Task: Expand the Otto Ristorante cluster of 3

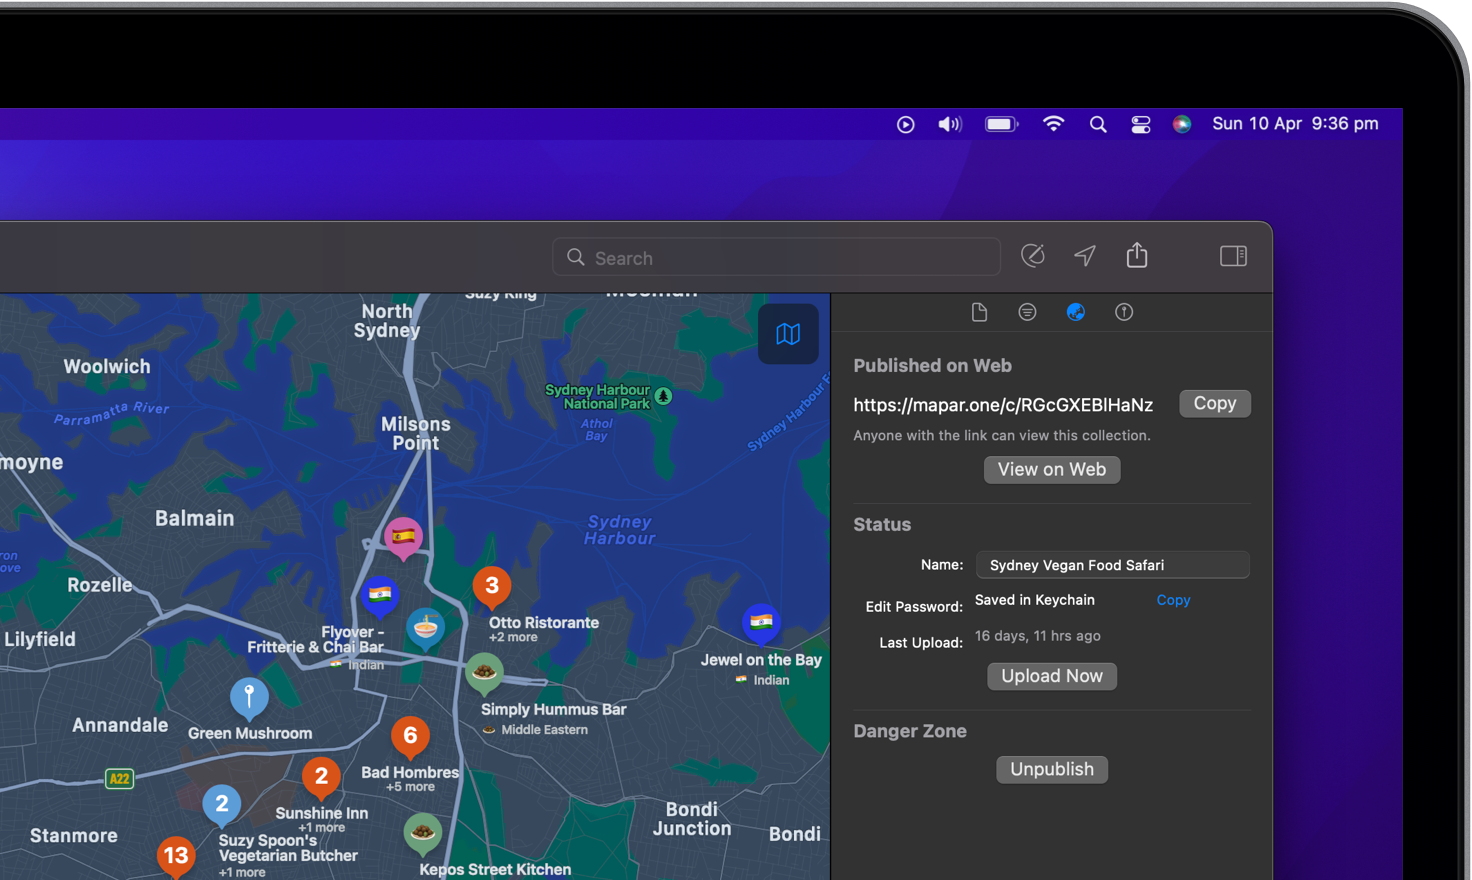Action: [x=491, y=587]
